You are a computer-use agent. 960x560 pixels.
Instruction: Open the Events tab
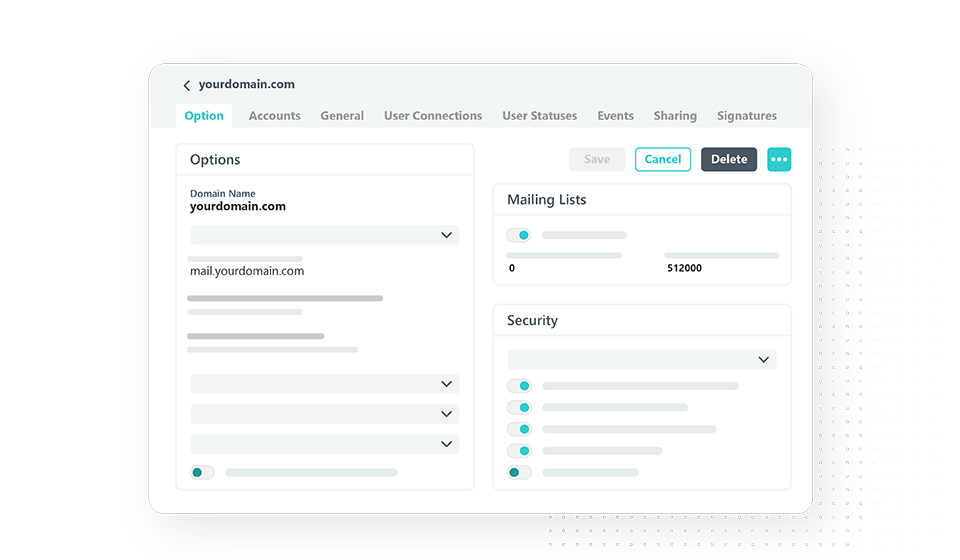(615, 116)
